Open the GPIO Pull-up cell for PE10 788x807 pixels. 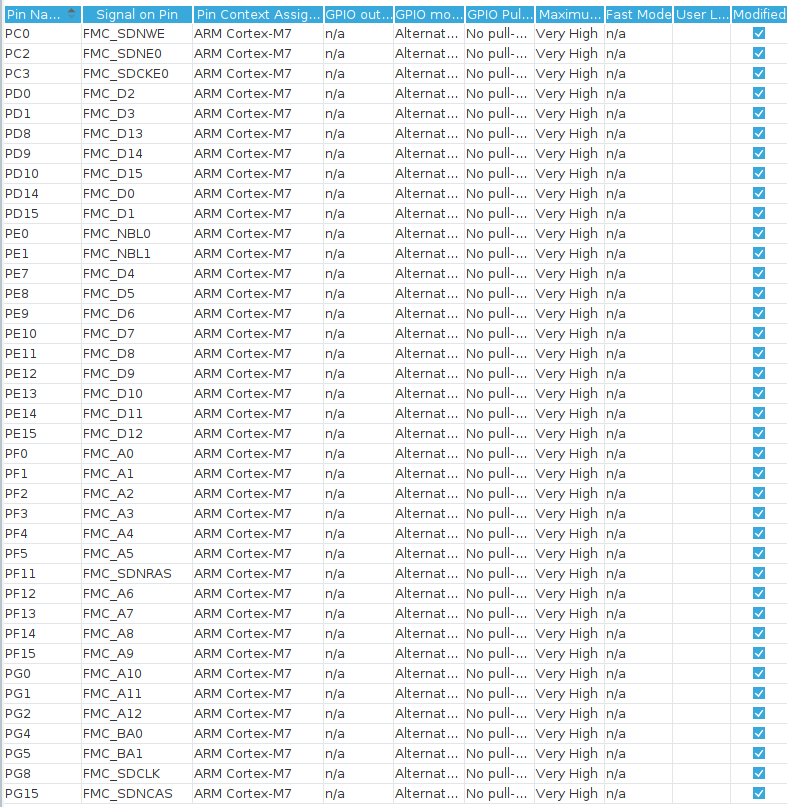[x=497, y=333]
